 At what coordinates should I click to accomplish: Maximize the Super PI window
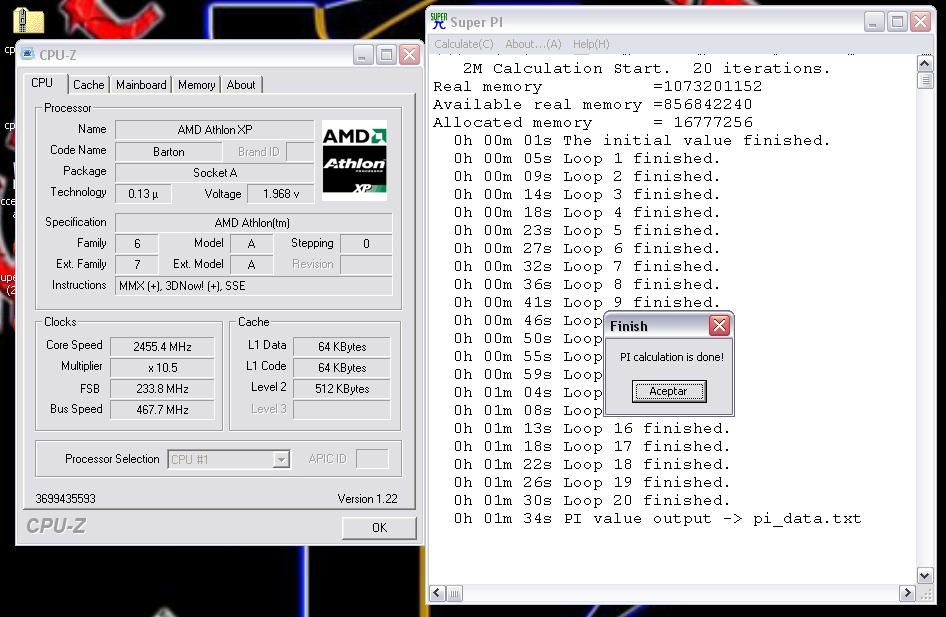897,21
